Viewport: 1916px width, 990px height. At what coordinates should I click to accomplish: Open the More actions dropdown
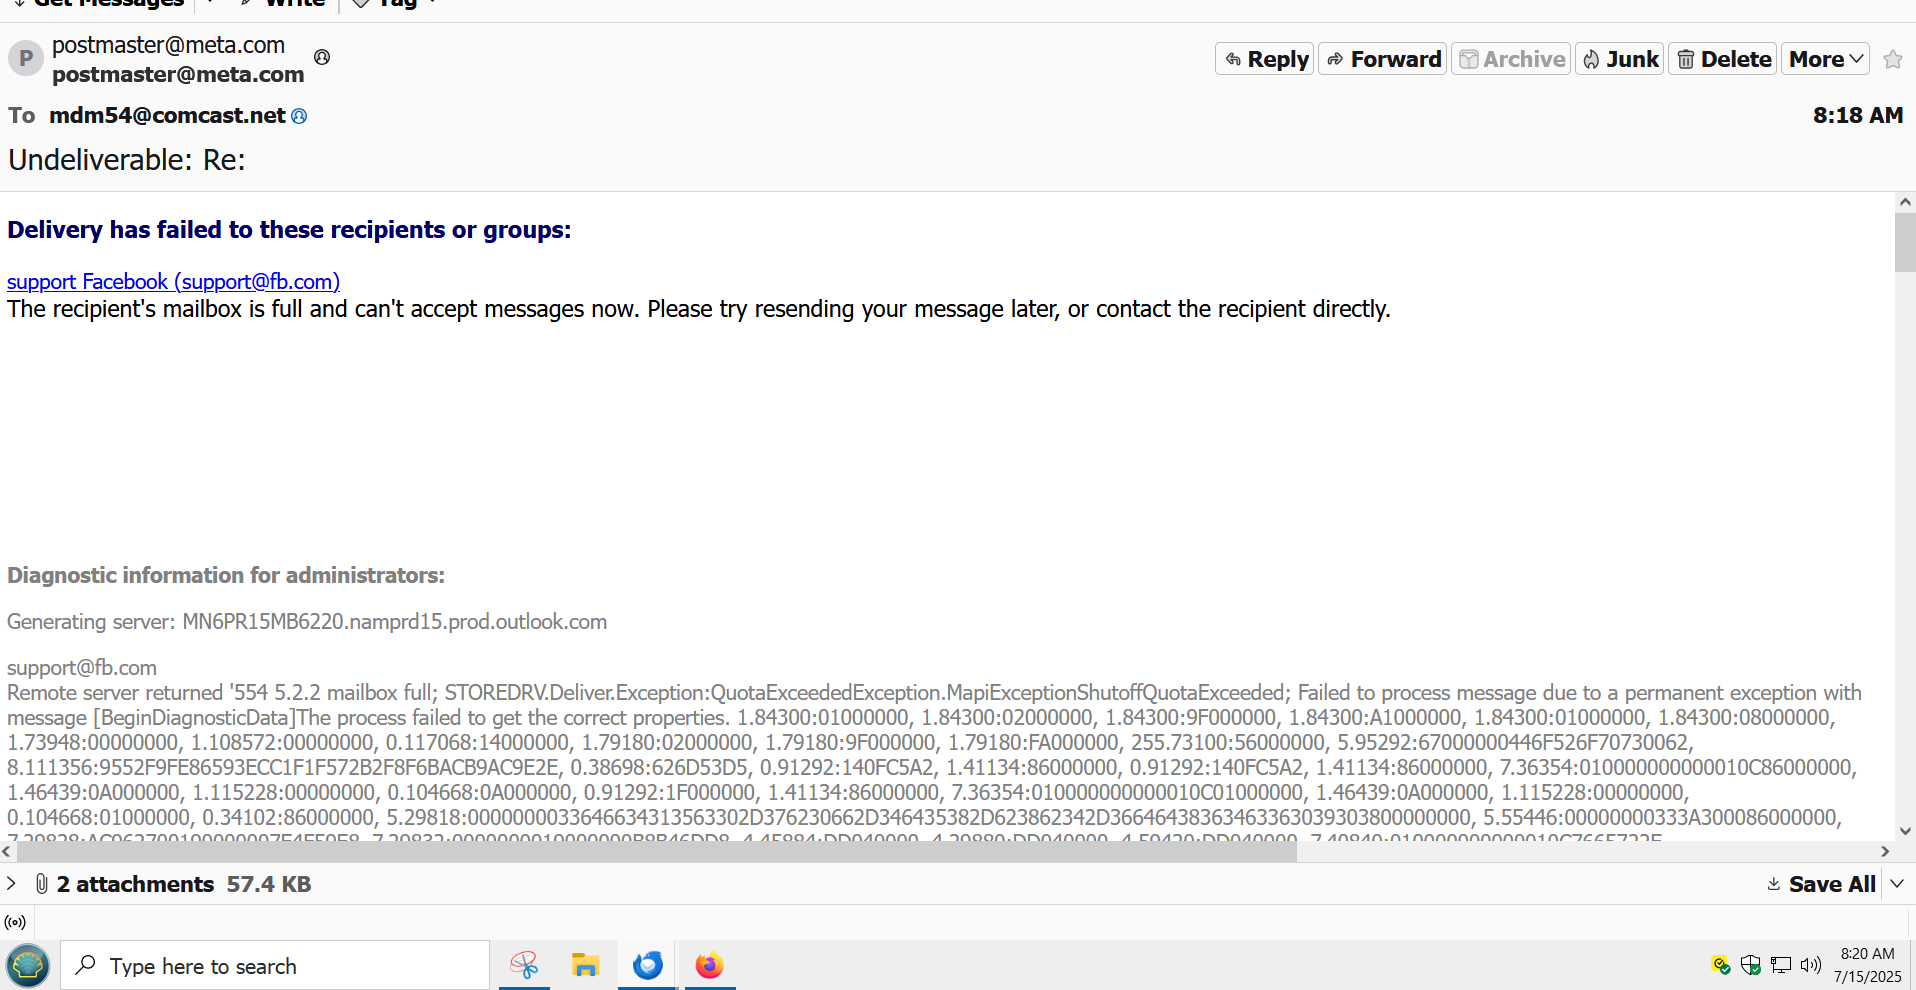coord(1825,59)
